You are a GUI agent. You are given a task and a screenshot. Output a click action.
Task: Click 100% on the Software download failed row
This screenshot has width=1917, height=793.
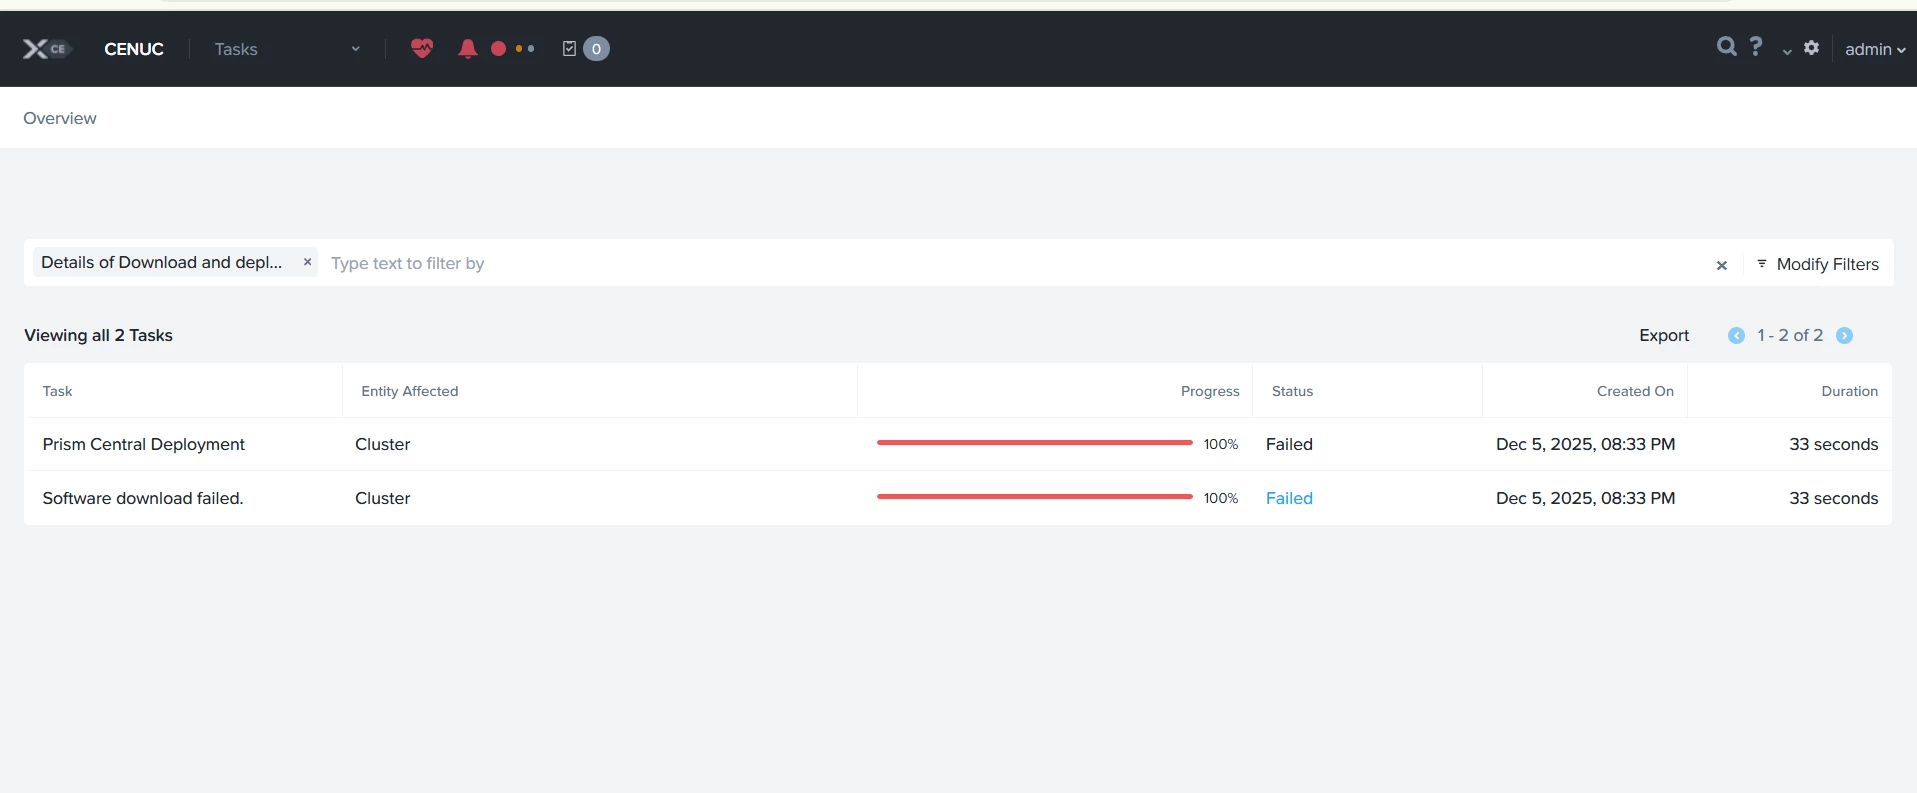pyautogui.click(x=1221, y=498)
